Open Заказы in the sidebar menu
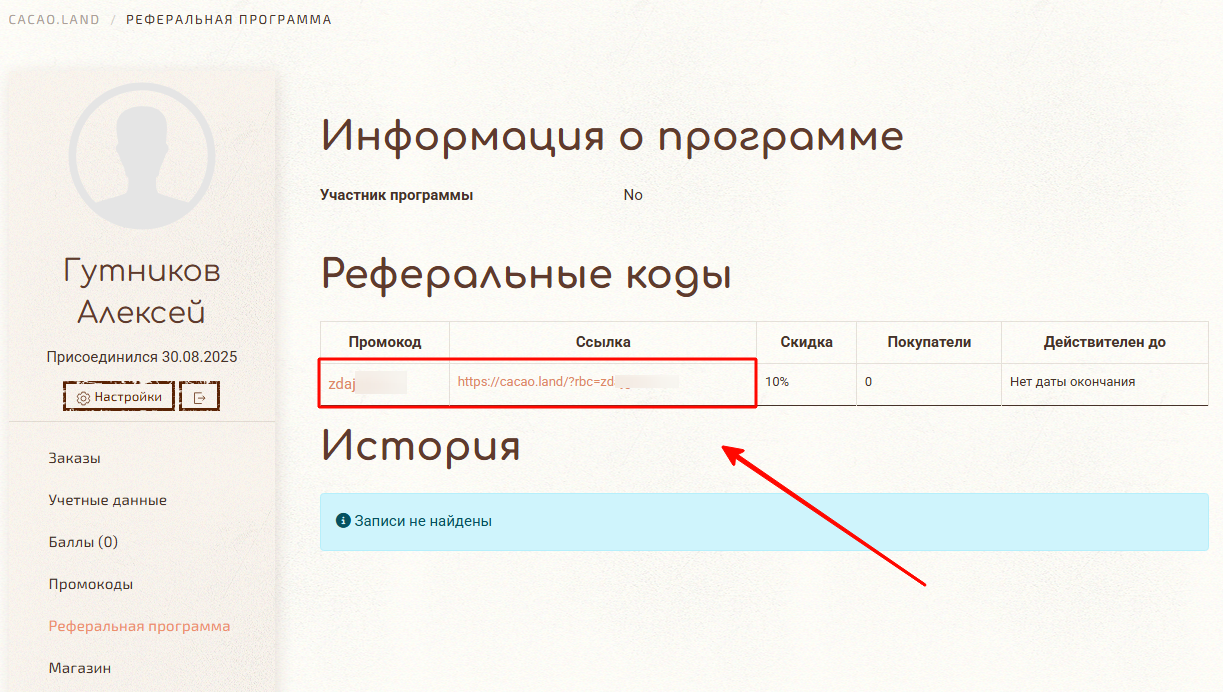Screen dimensions: 1223x692 click(x=74, y=458)
